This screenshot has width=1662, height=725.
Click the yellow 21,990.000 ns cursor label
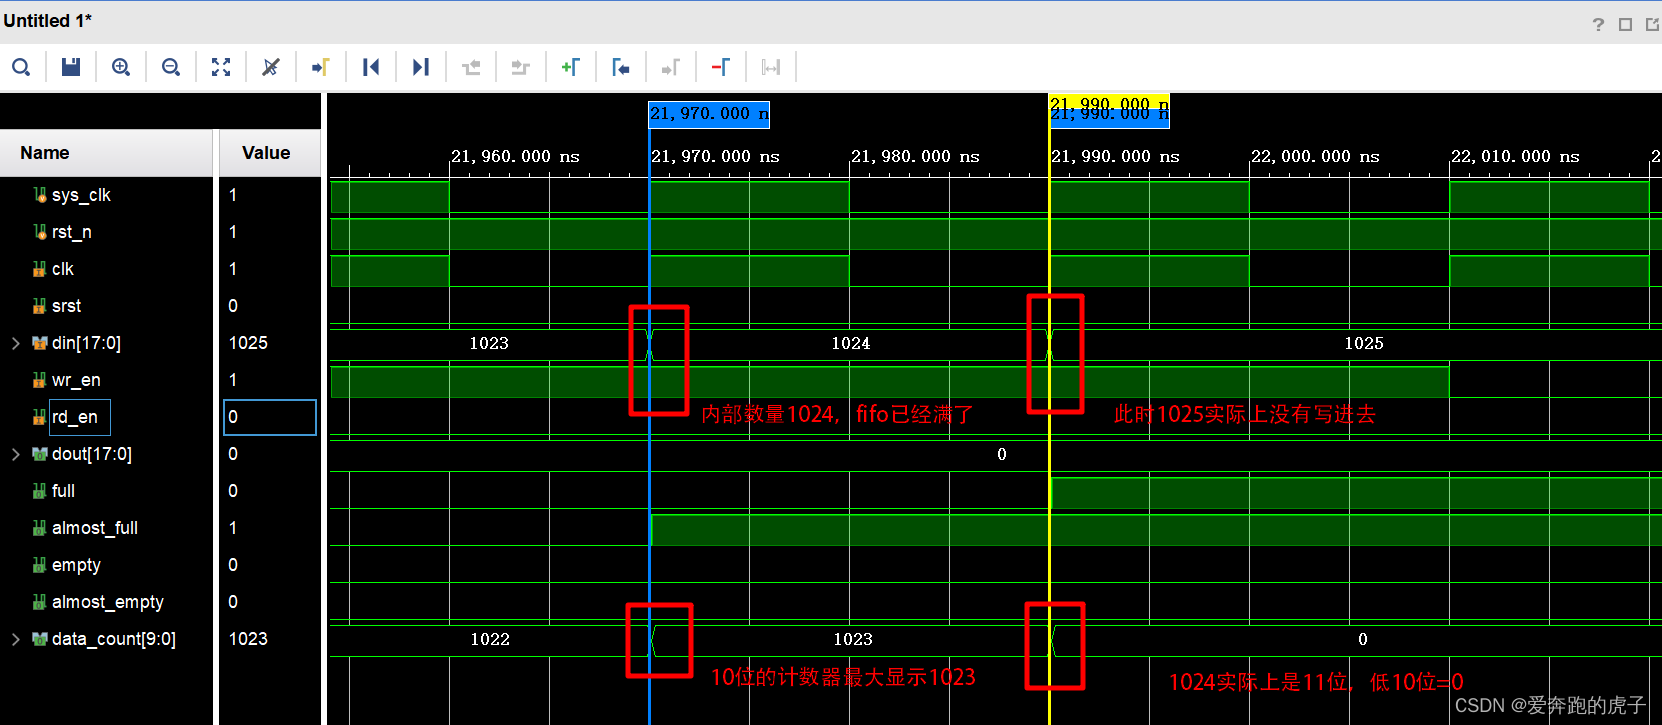point(1109,104)
